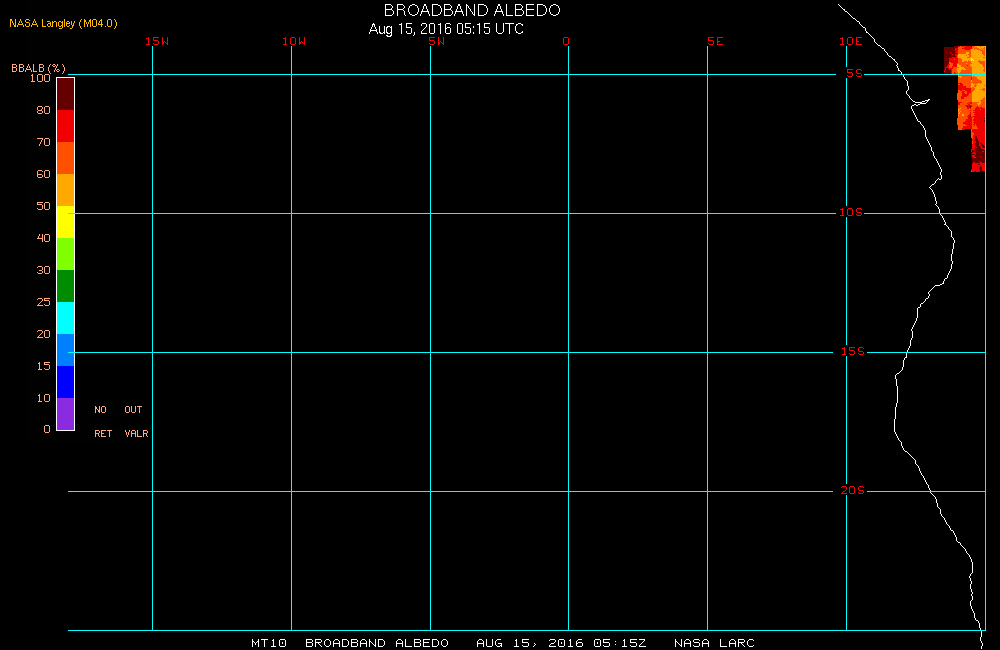This screenshot has height=650, width=1000.
Task: Click the yellow 40-50% color swatch
Action: click(x=66, y=222)
